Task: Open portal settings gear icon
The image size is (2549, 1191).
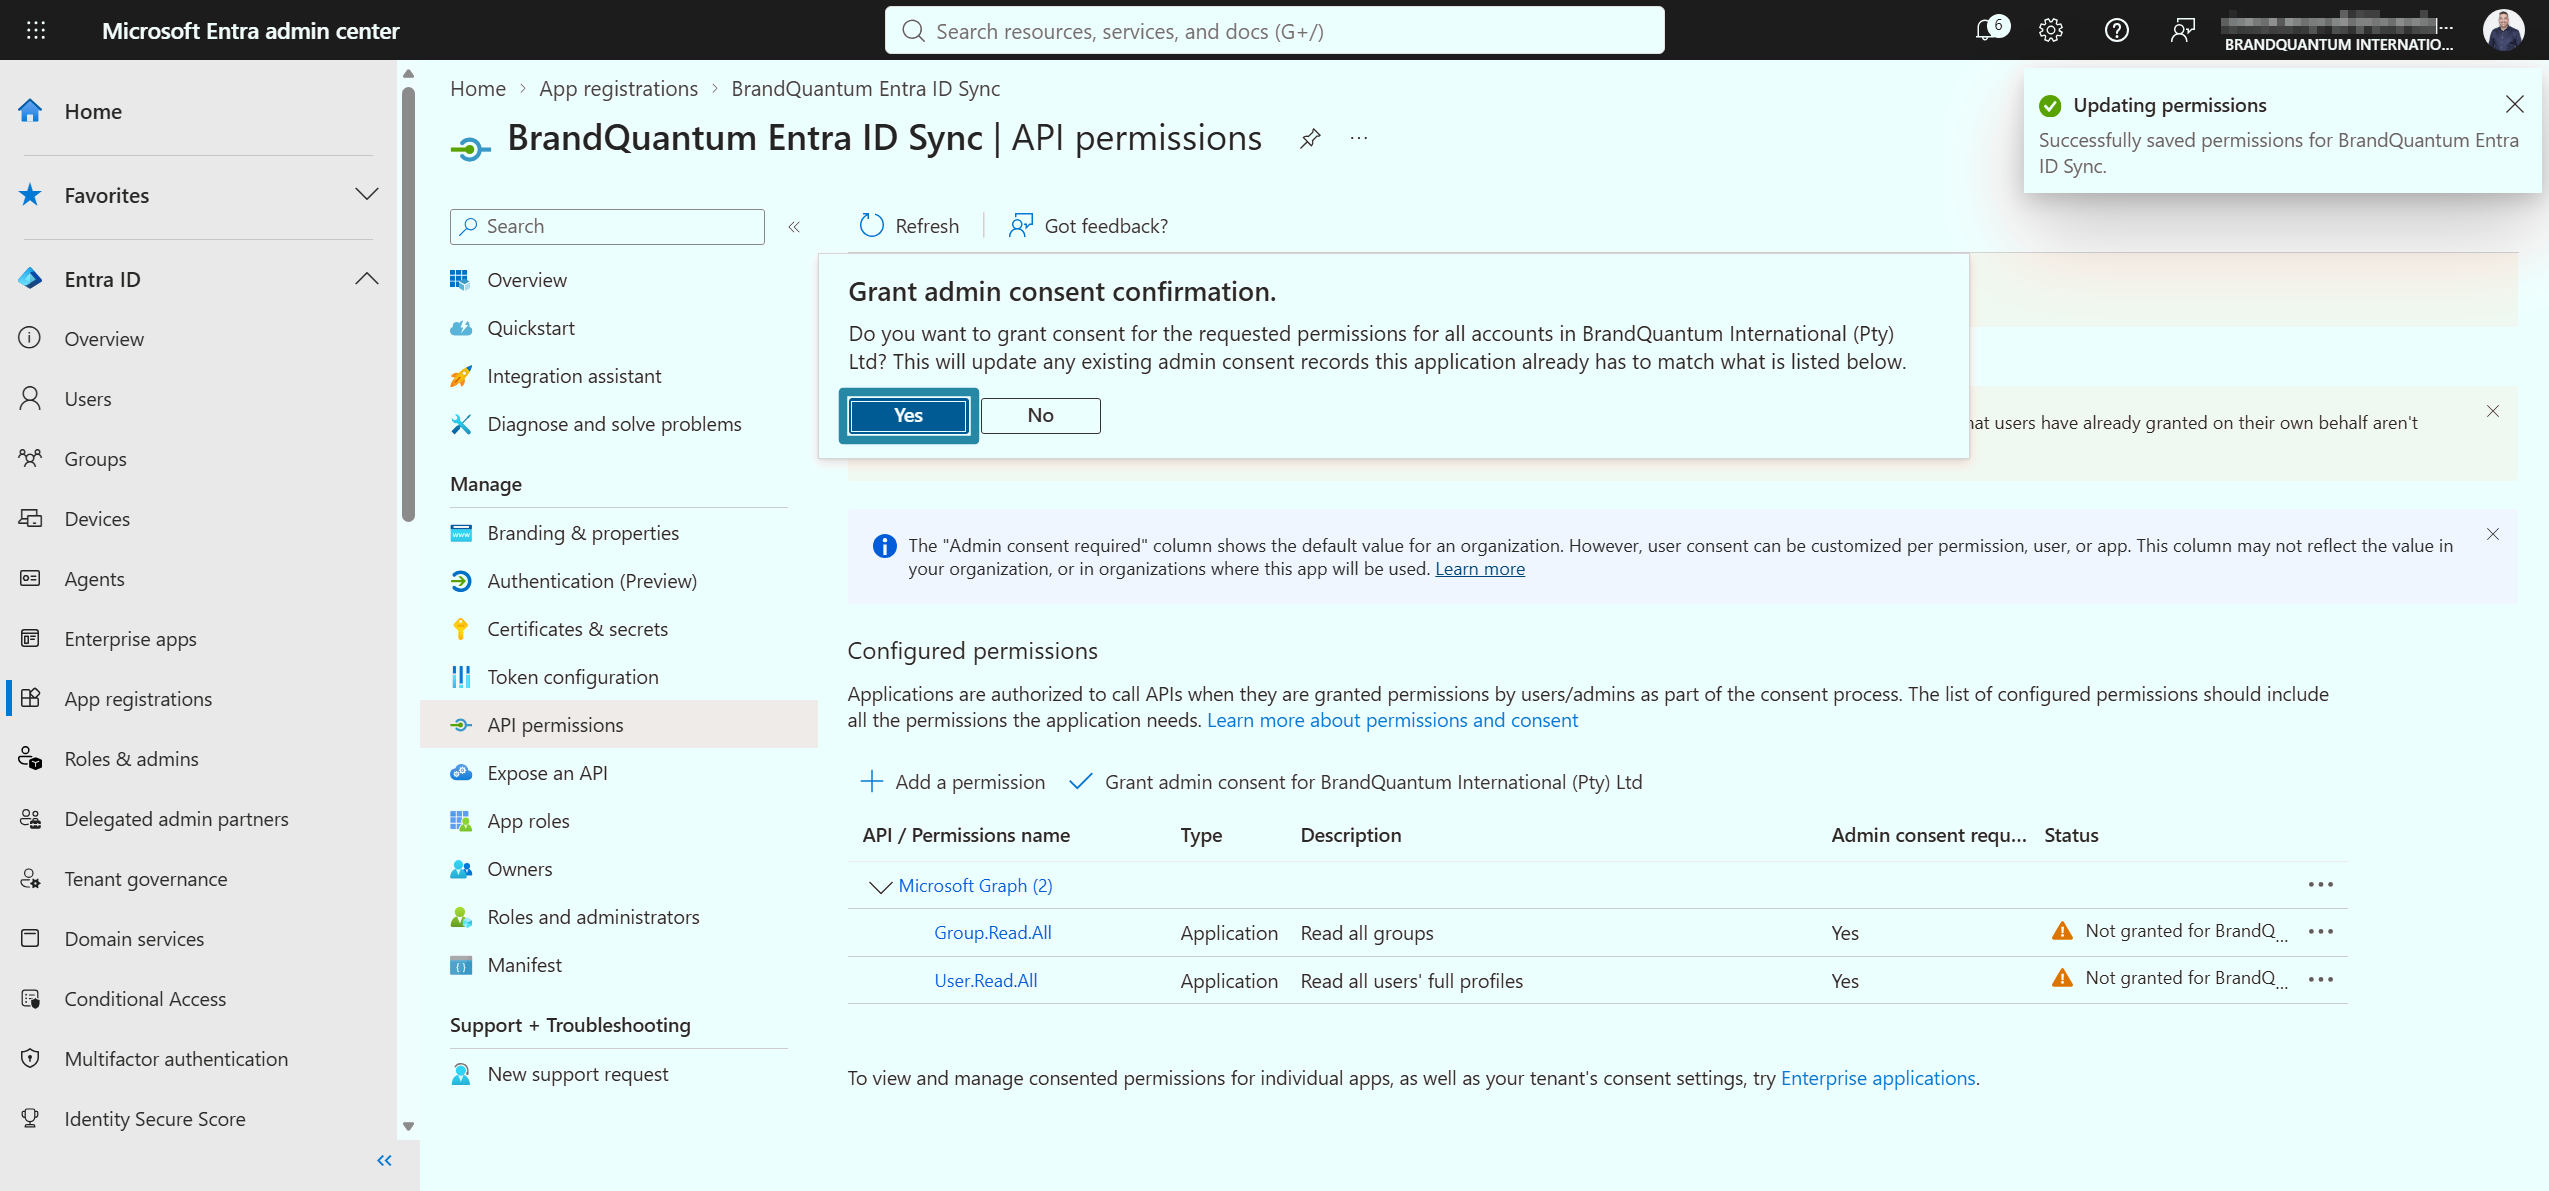Action: pyautogui.click(x=2050, y=30)
